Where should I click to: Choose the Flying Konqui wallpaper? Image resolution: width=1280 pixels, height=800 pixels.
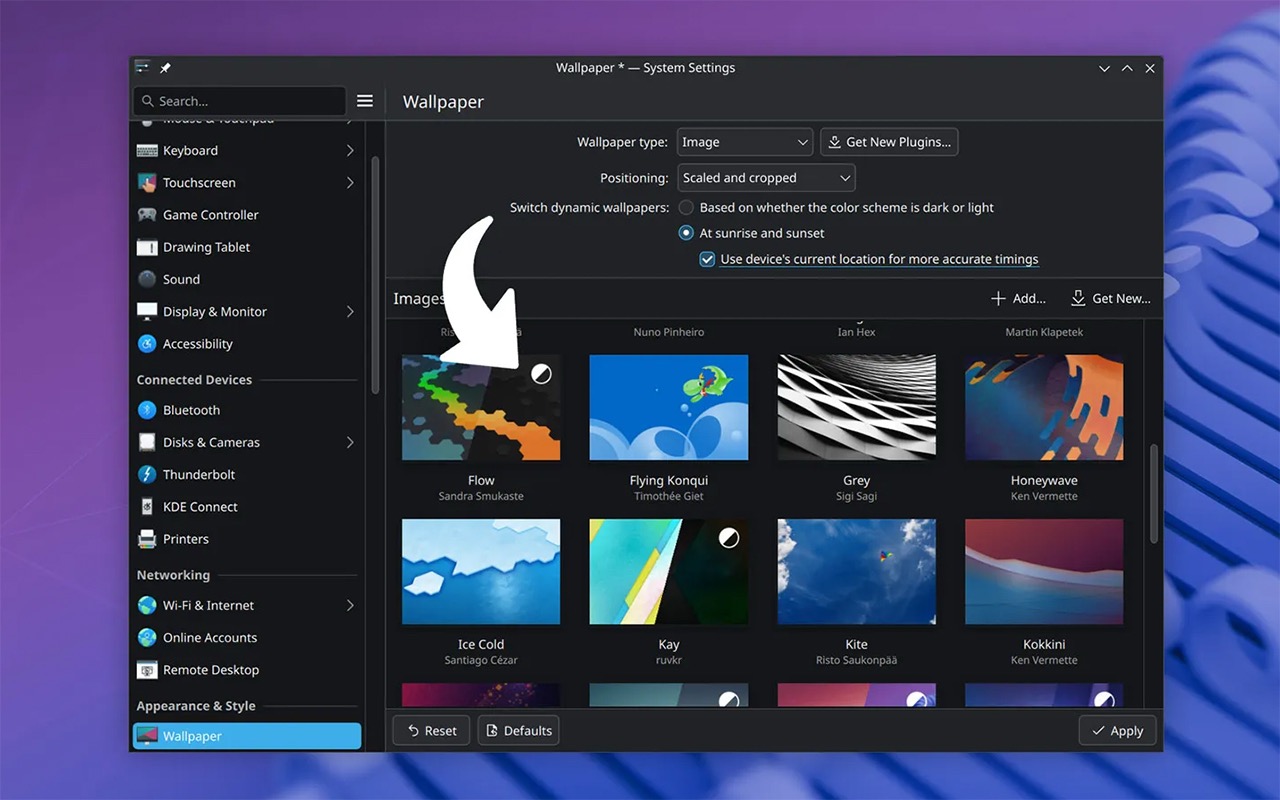(x=669, y=407)
